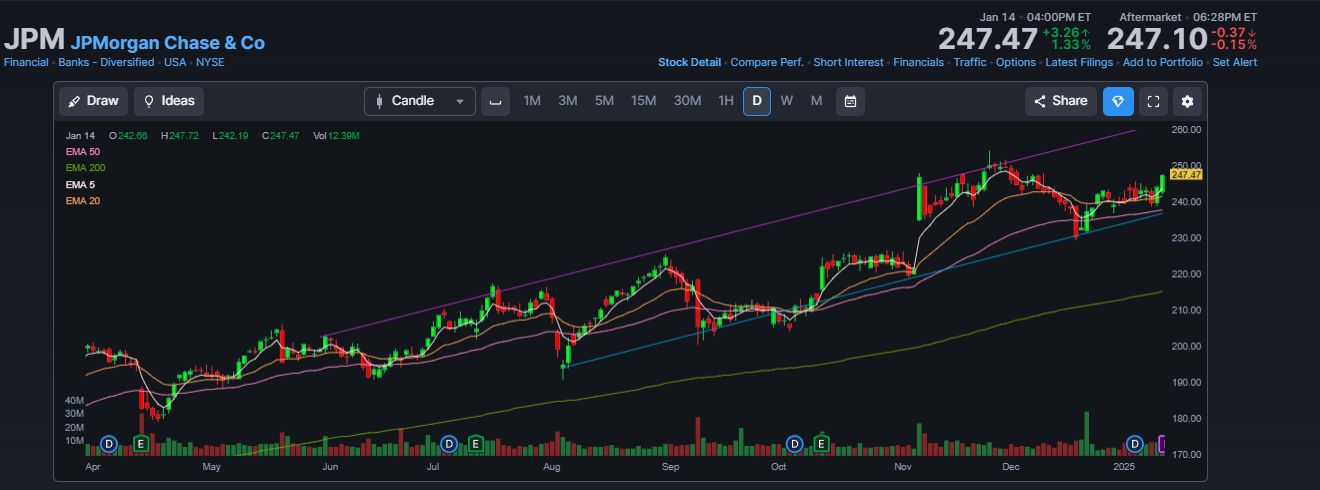Image resolution: width=1320 pixels, height=490 pixels.
Task: Switch to weekly W timeframe
Action: [x=787, y=101]
